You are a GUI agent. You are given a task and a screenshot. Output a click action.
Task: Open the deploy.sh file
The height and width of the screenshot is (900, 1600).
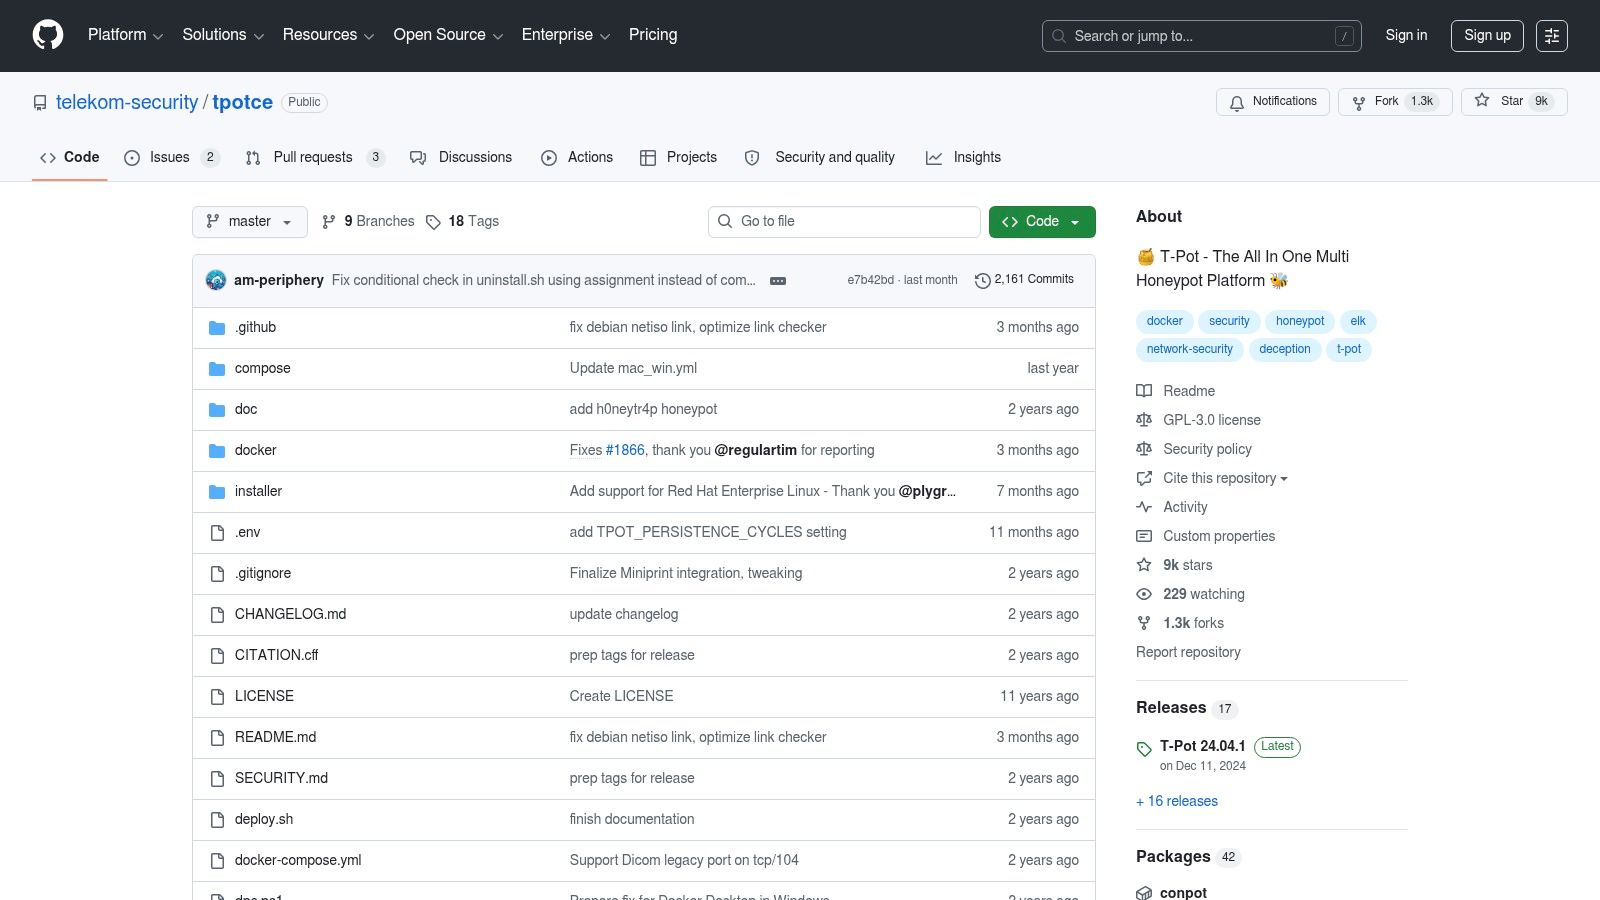pyautogui.click(x=264, y=819)
